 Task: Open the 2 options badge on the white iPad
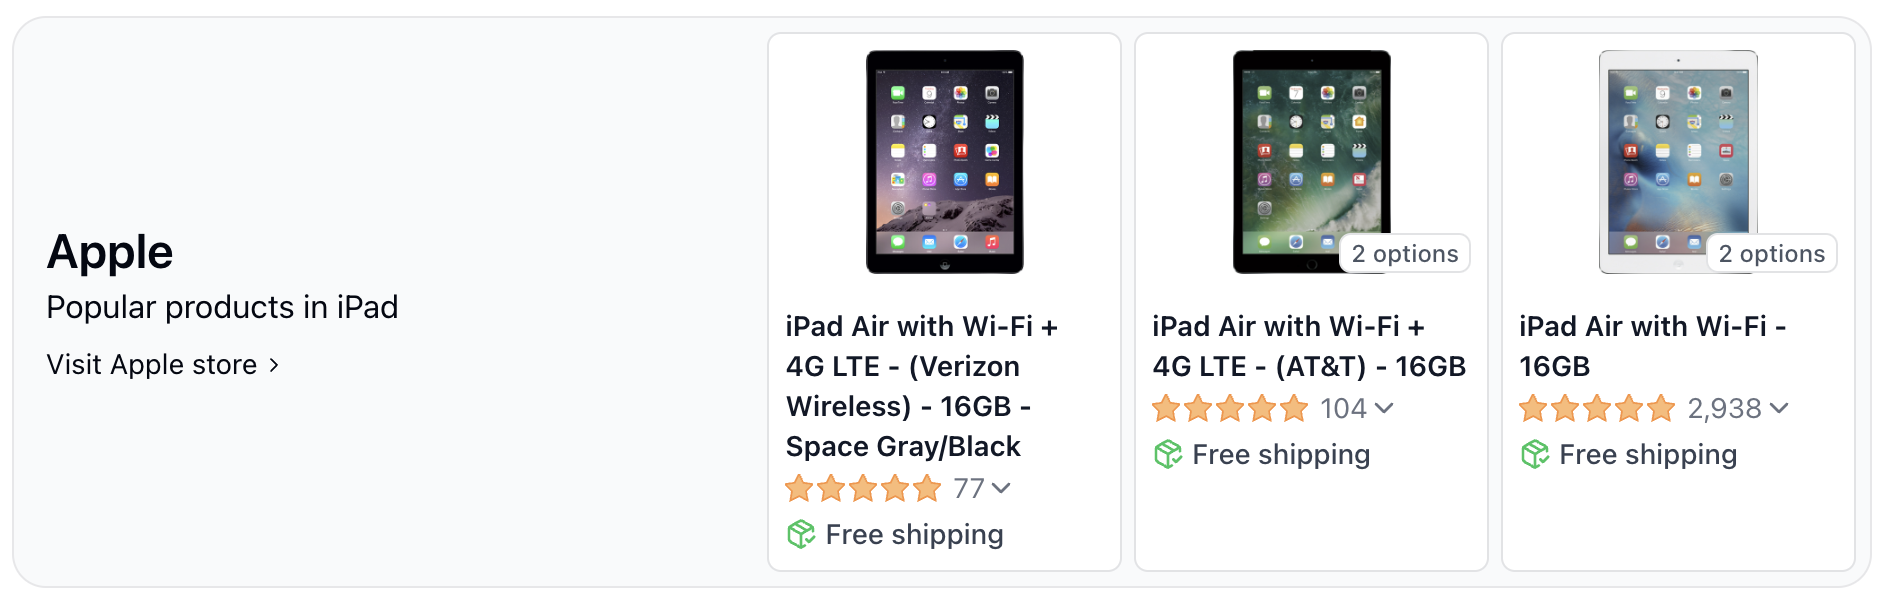point(1771,254)
